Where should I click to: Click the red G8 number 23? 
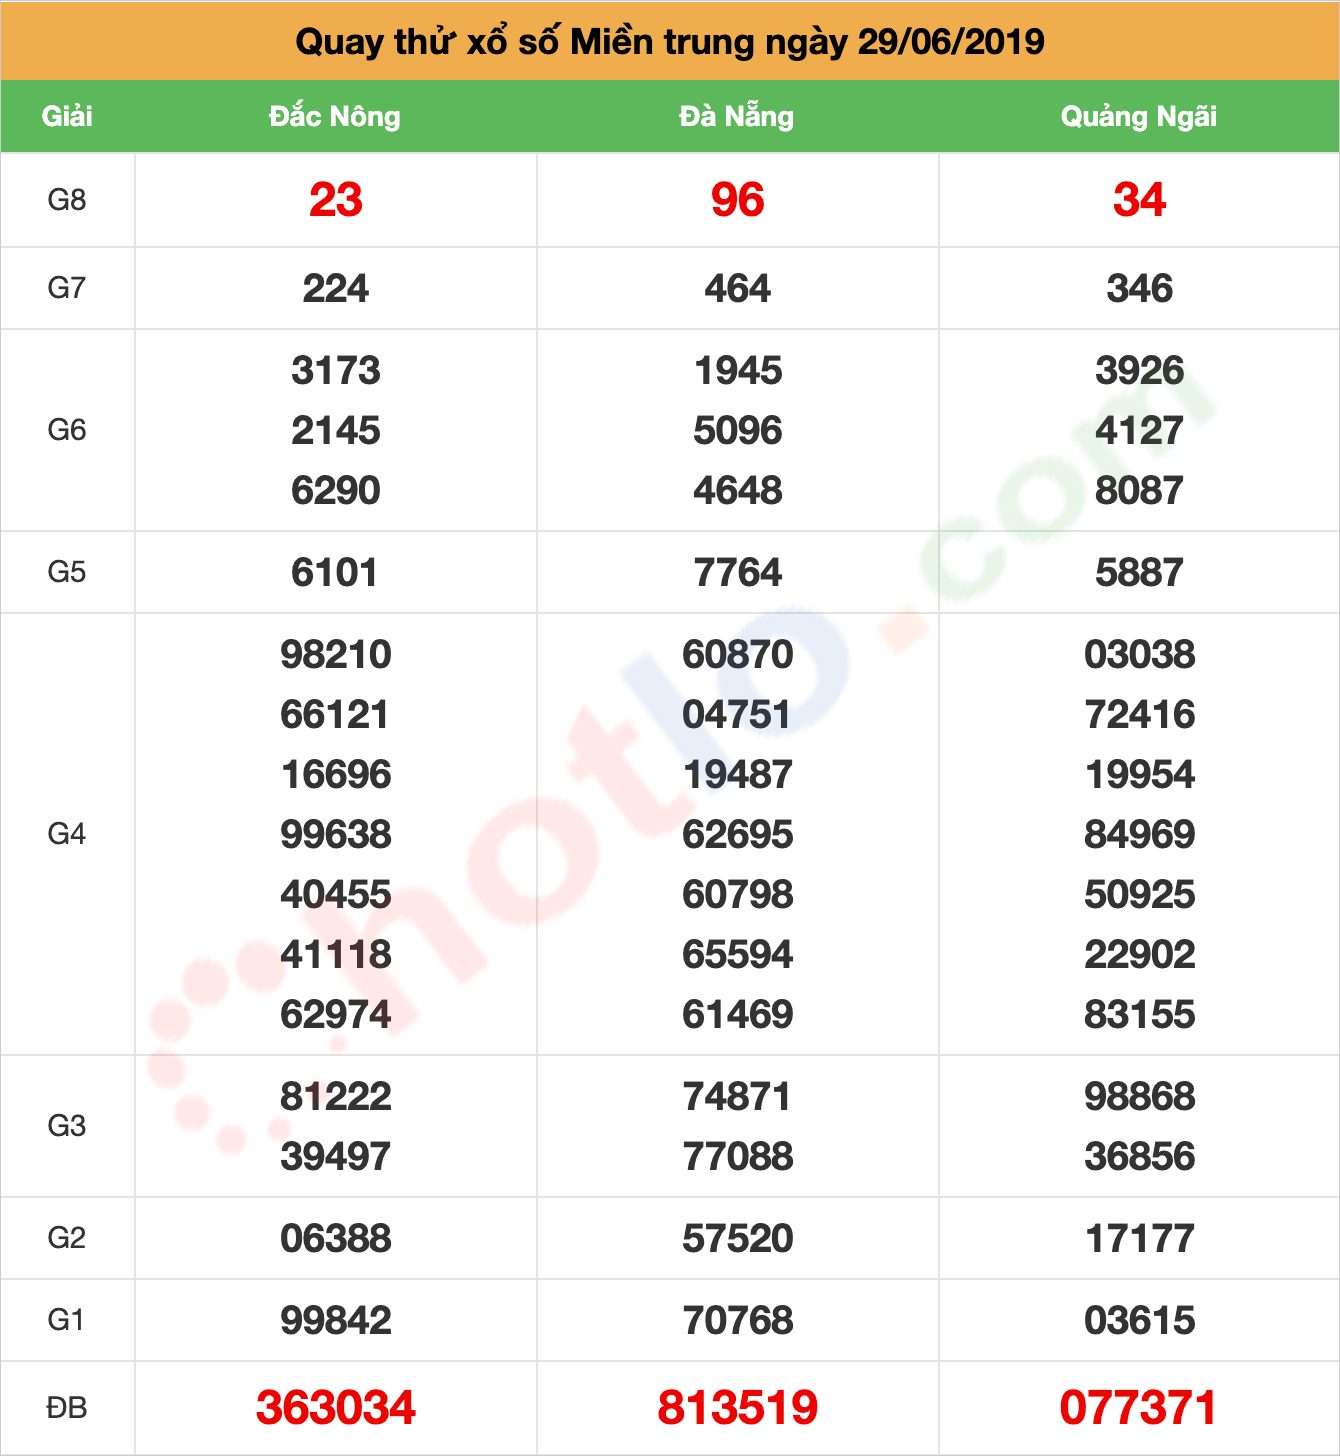(x=336, y=200)
